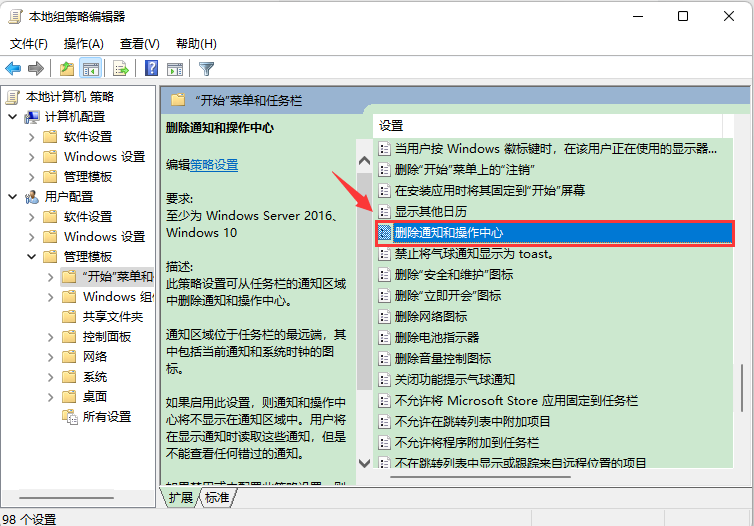Viewport: 754px width, 526px height.
Task: Open Help via the blue question-mark icon
Action: click(x=151, y=69)
